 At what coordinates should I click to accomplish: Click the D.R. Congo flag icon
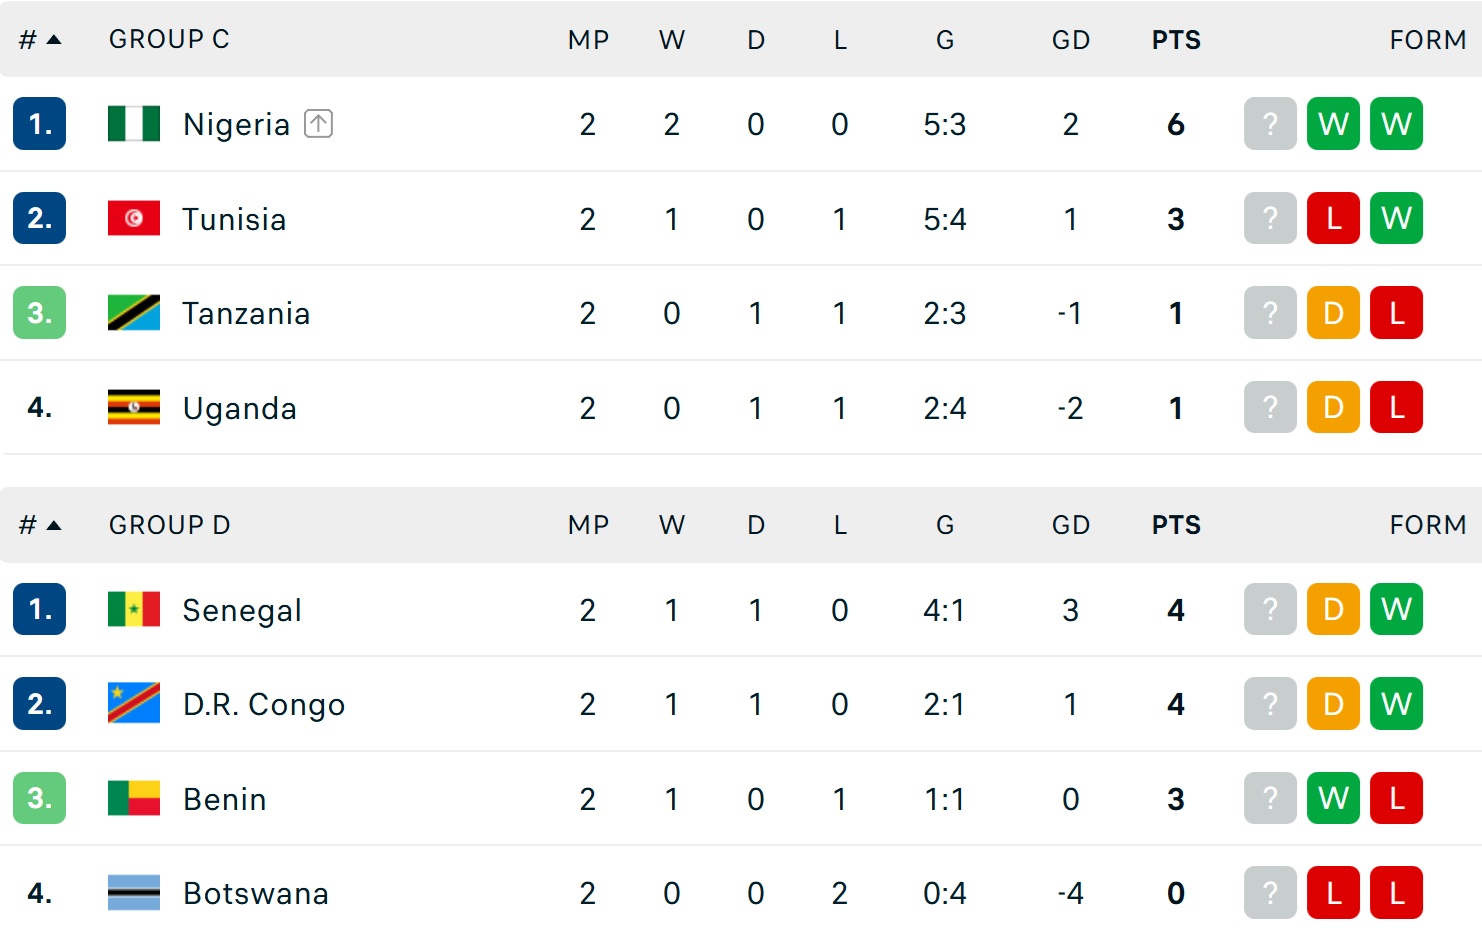tap(134, 703)
